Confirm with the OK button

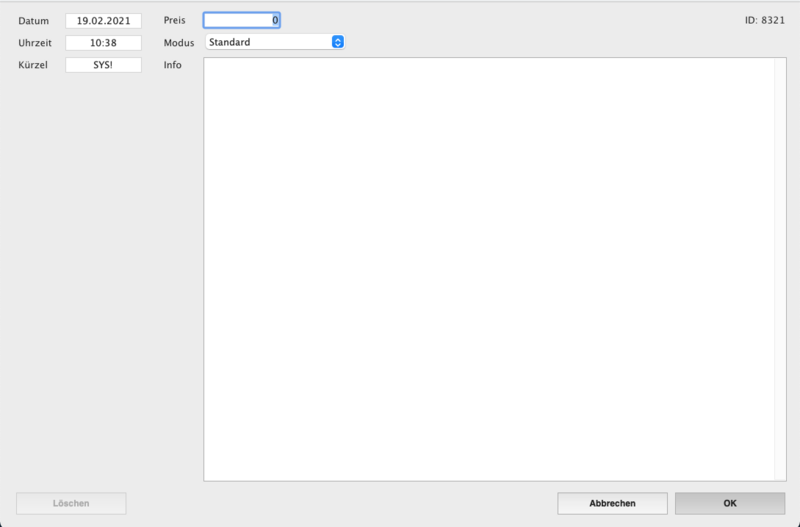coord(729,503)
